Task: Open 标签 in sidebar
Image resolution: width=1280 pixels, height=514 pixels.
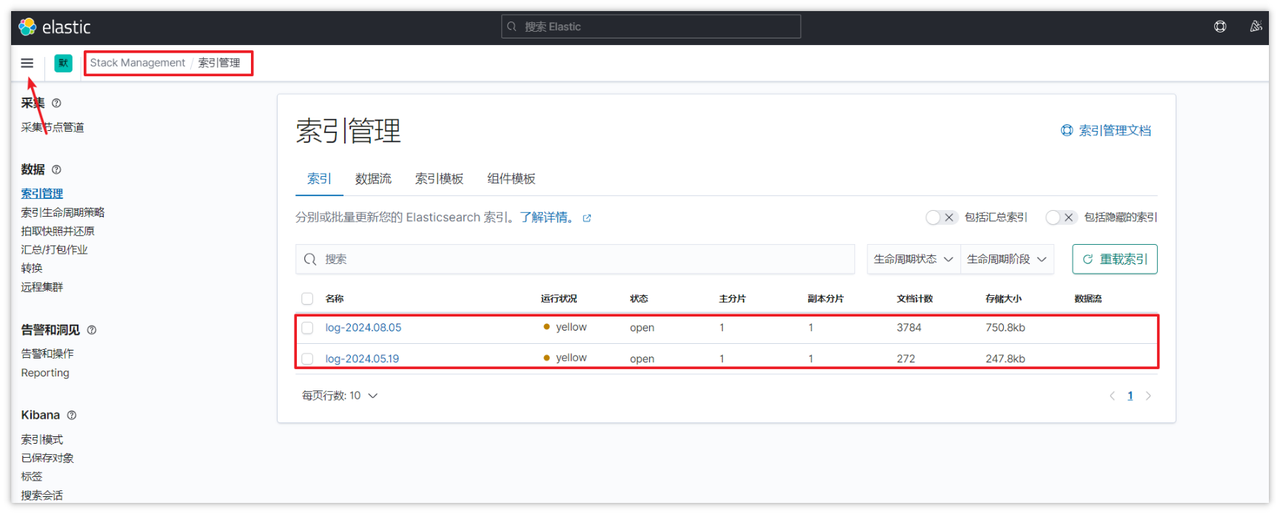Action: click(32, 477)
